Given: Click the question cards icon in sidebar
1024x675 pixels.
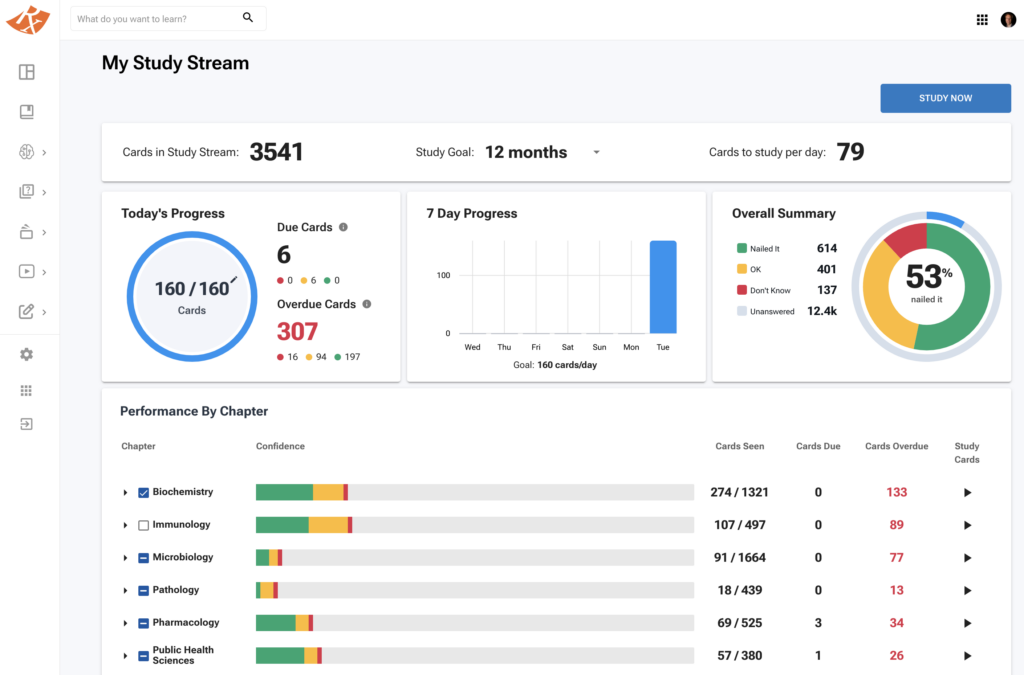Looking at the screenshot, I should (27, 192).
